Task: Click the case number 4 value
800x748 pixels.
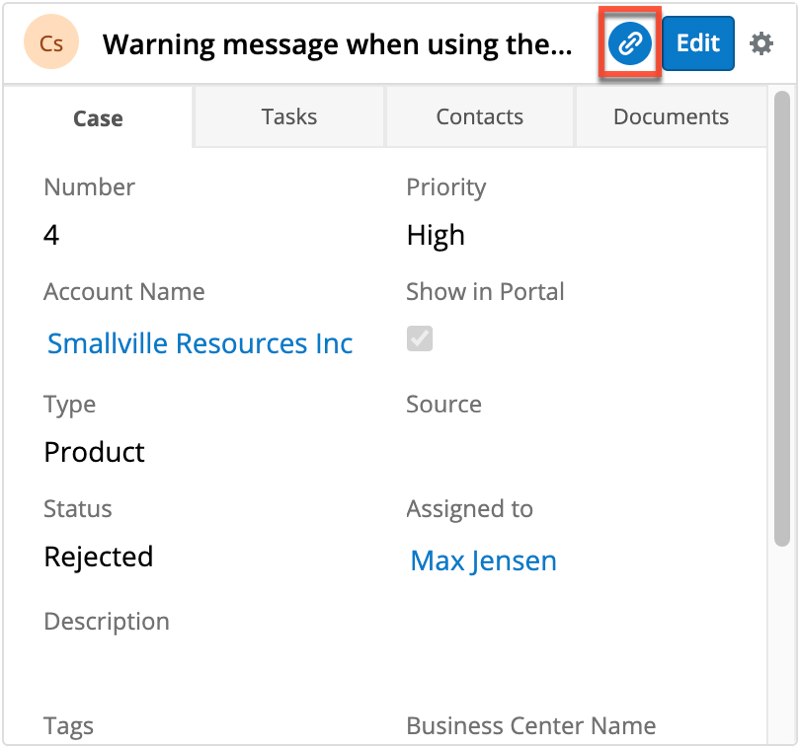Action: pos(52,235)
